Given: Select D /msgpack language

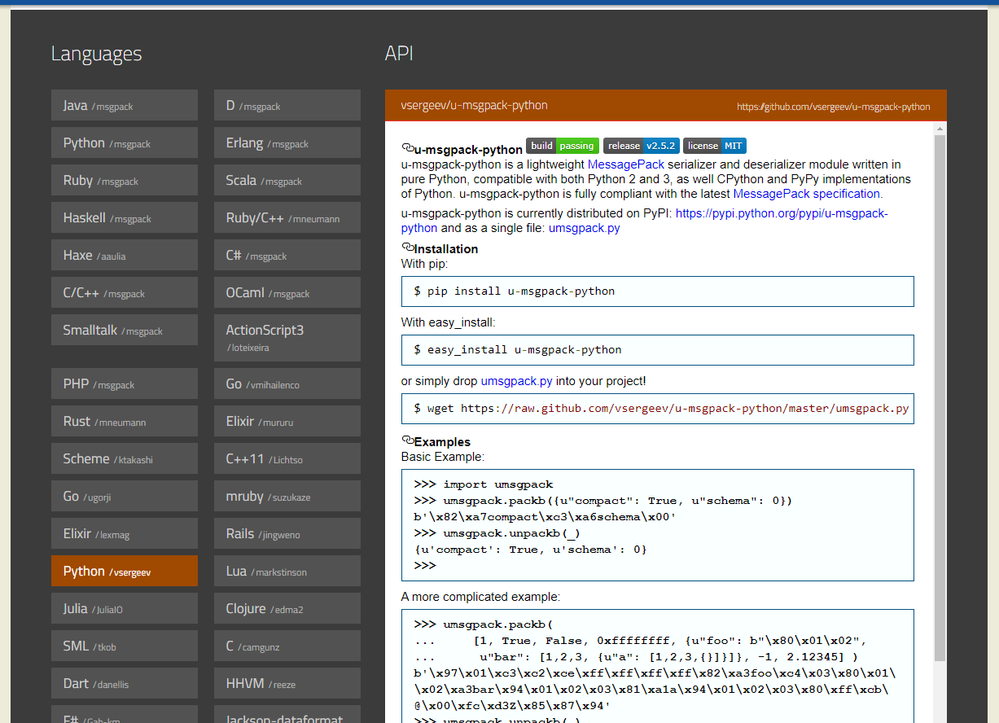Looking at the screenshot, I should tap(287, 105).
